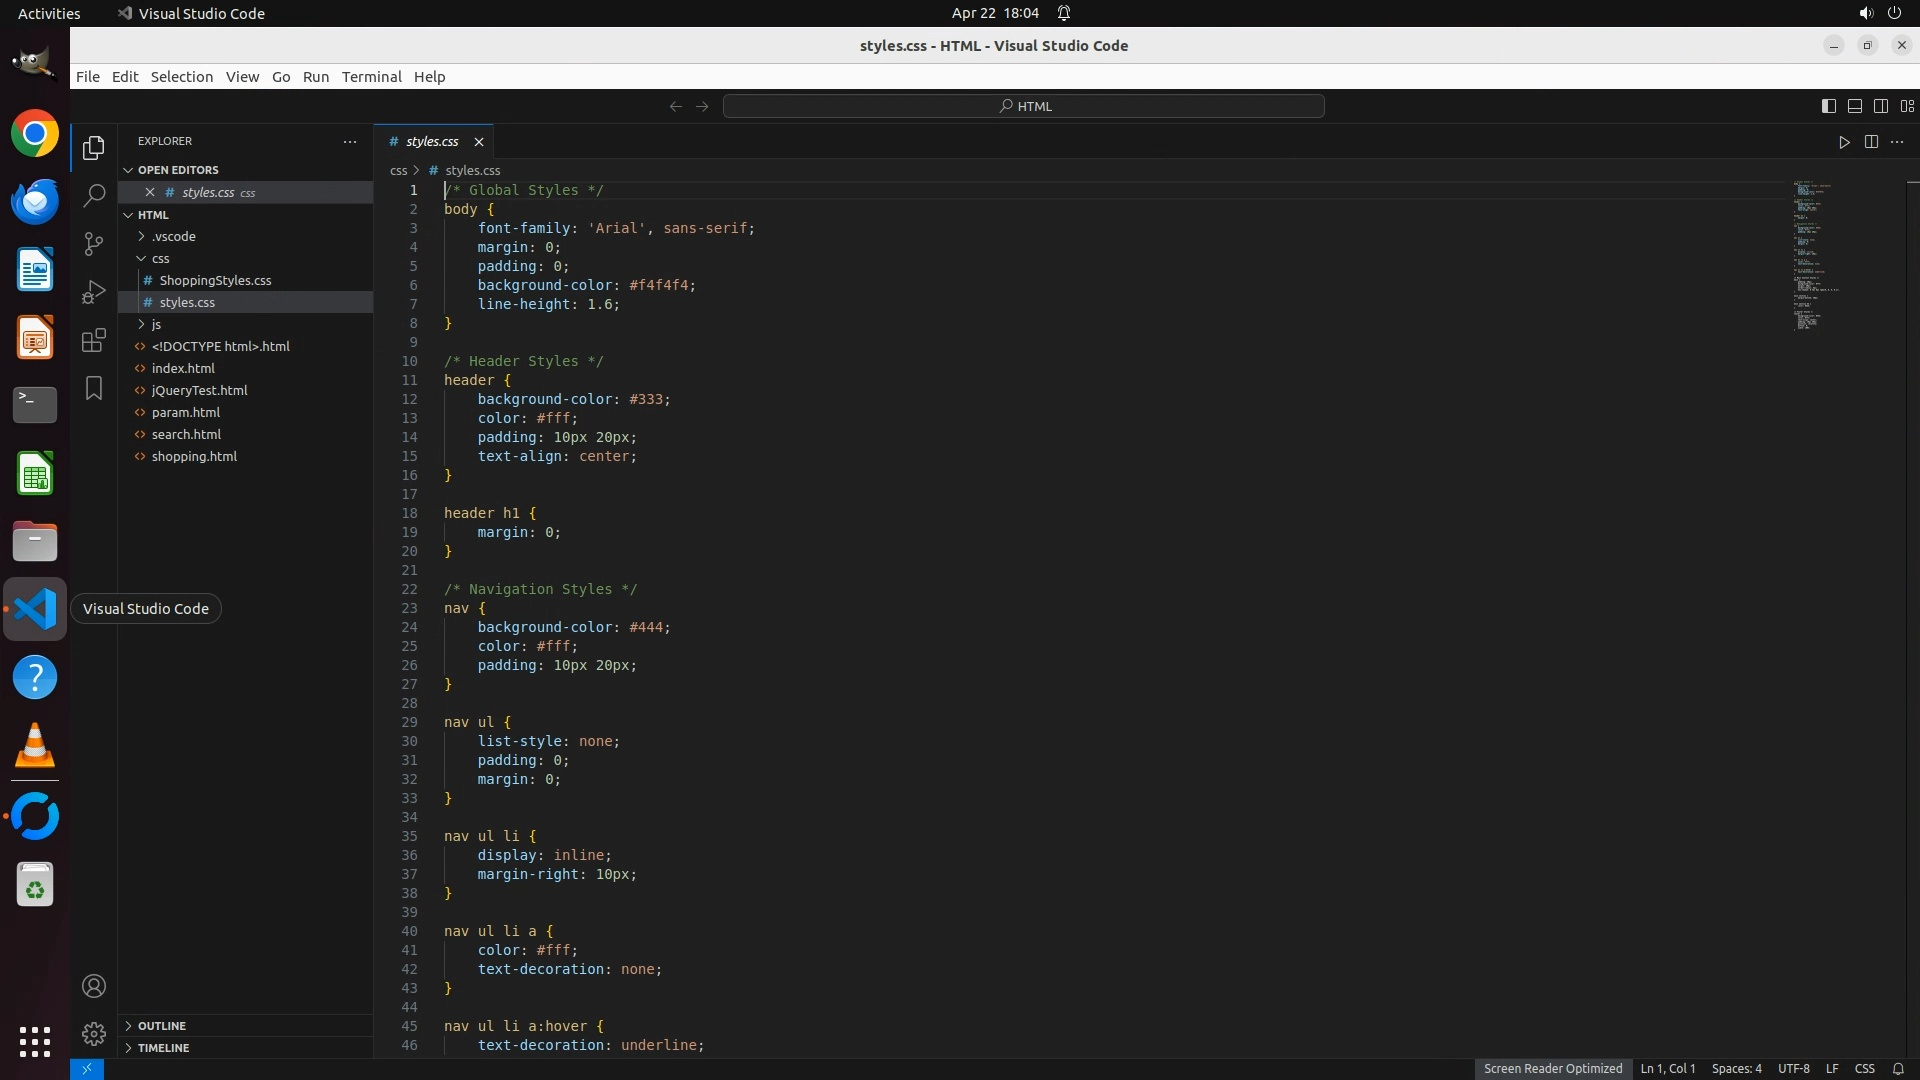Open the Terminal menu
The image size is (1920, 1080).
coord(371,77)
